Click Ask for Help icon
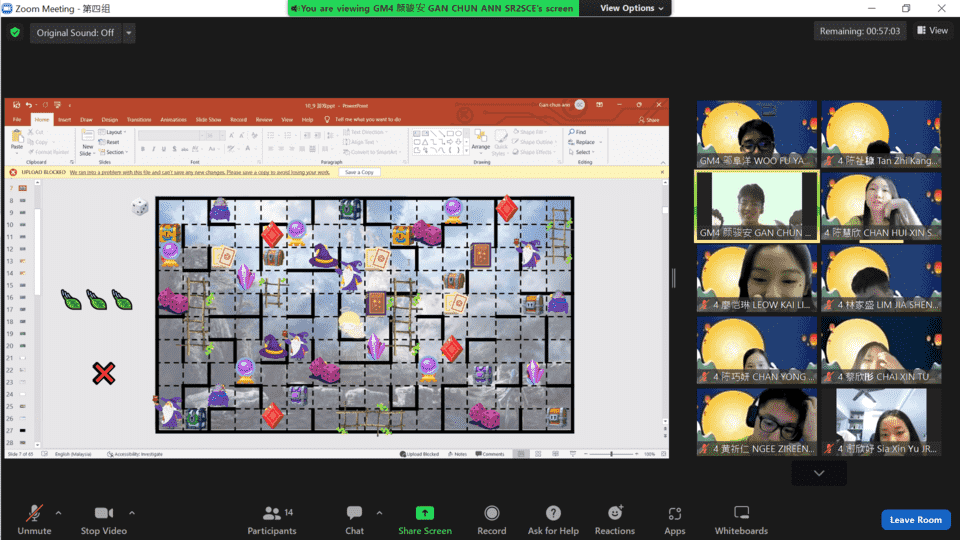This screenshot has width=960, height=540. click(553, 513)
